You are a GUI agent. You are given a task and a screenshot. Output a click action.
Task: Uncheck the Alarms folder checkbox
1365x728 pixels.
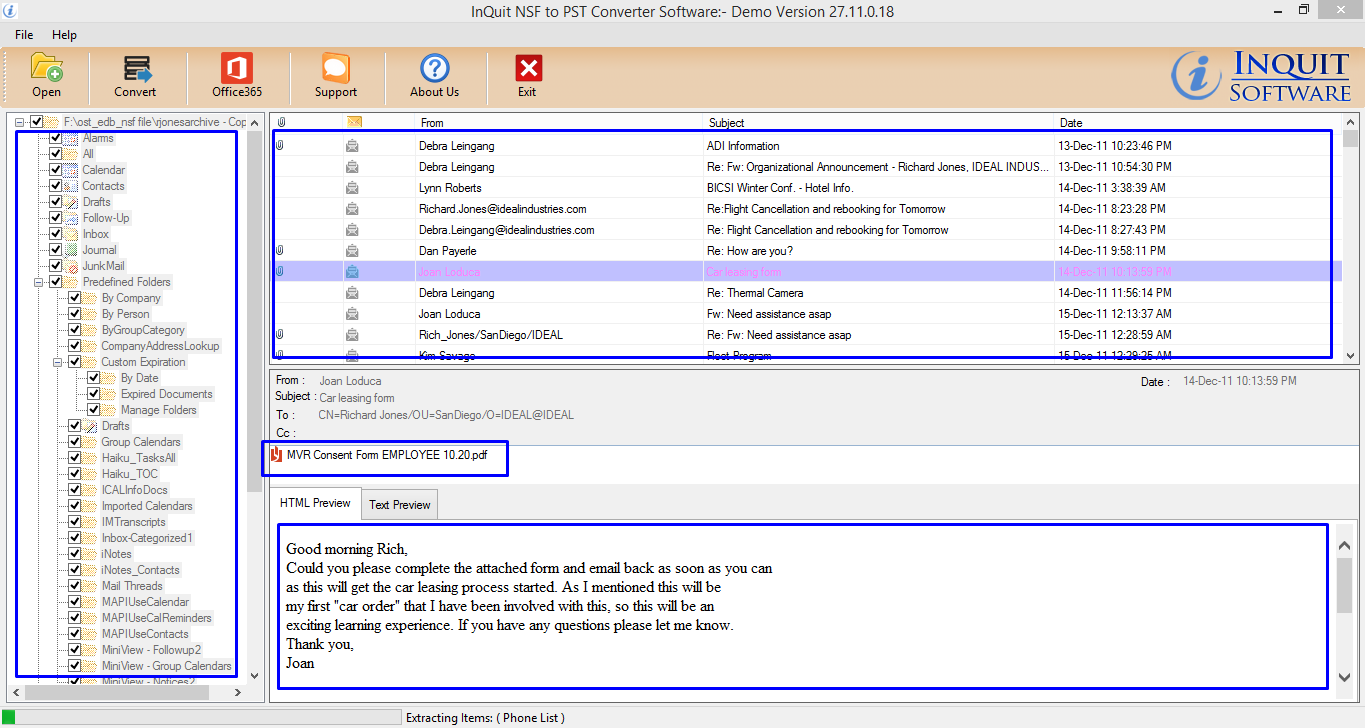pos(56,138)
